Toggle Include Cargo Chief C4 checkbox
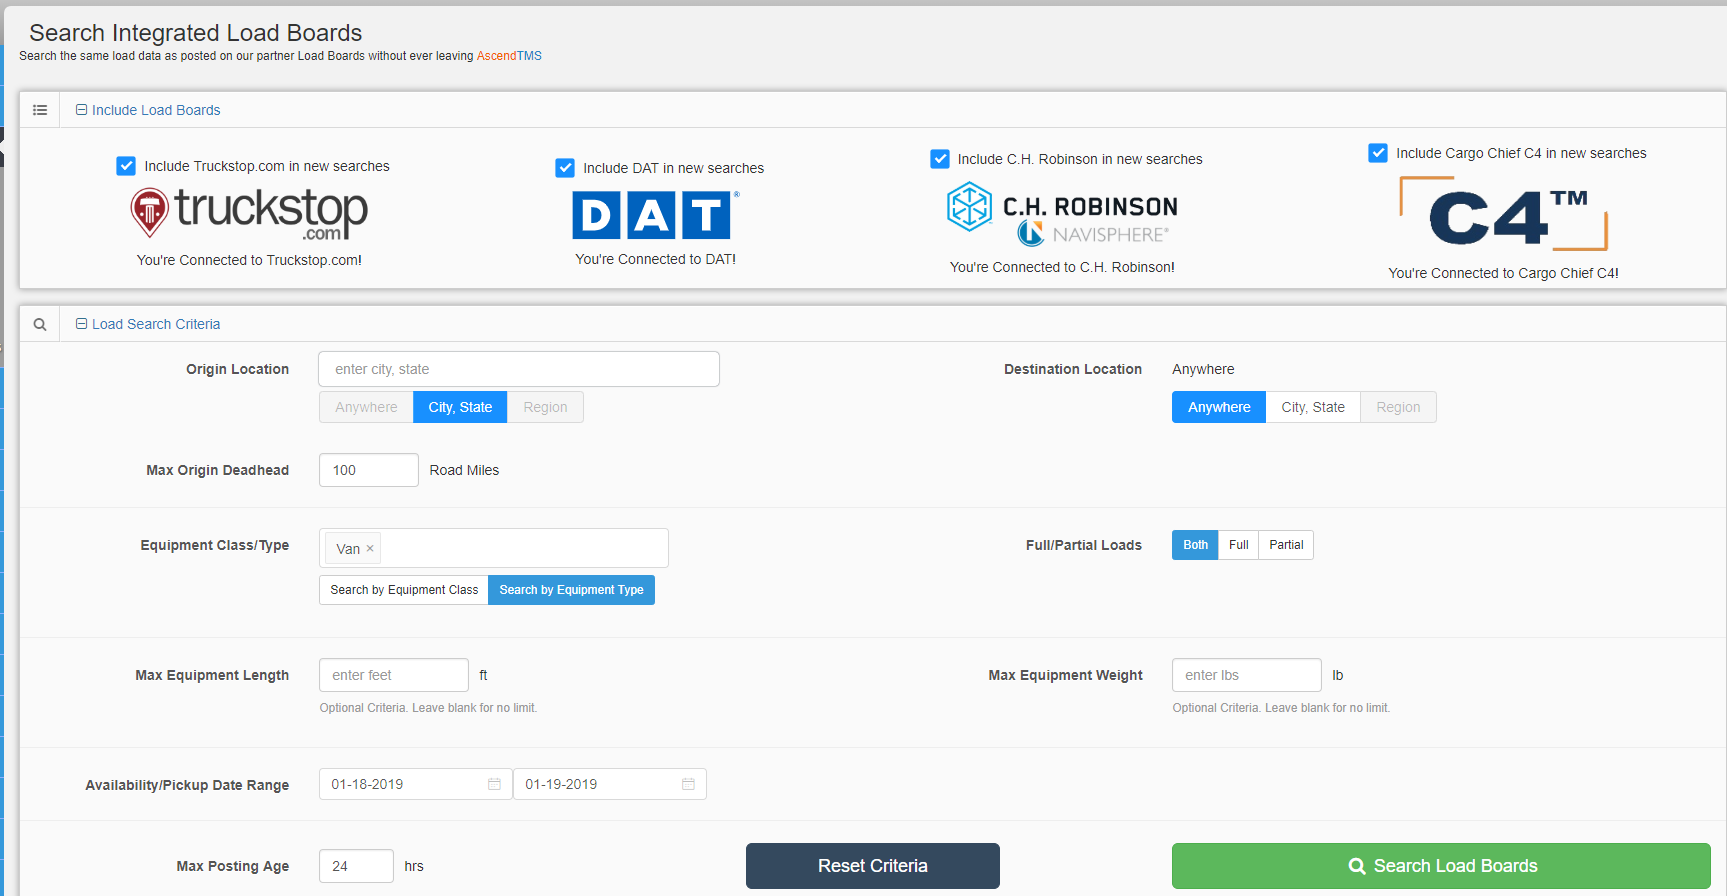Screen dimensions: 1727x896 click(1378, 153)
